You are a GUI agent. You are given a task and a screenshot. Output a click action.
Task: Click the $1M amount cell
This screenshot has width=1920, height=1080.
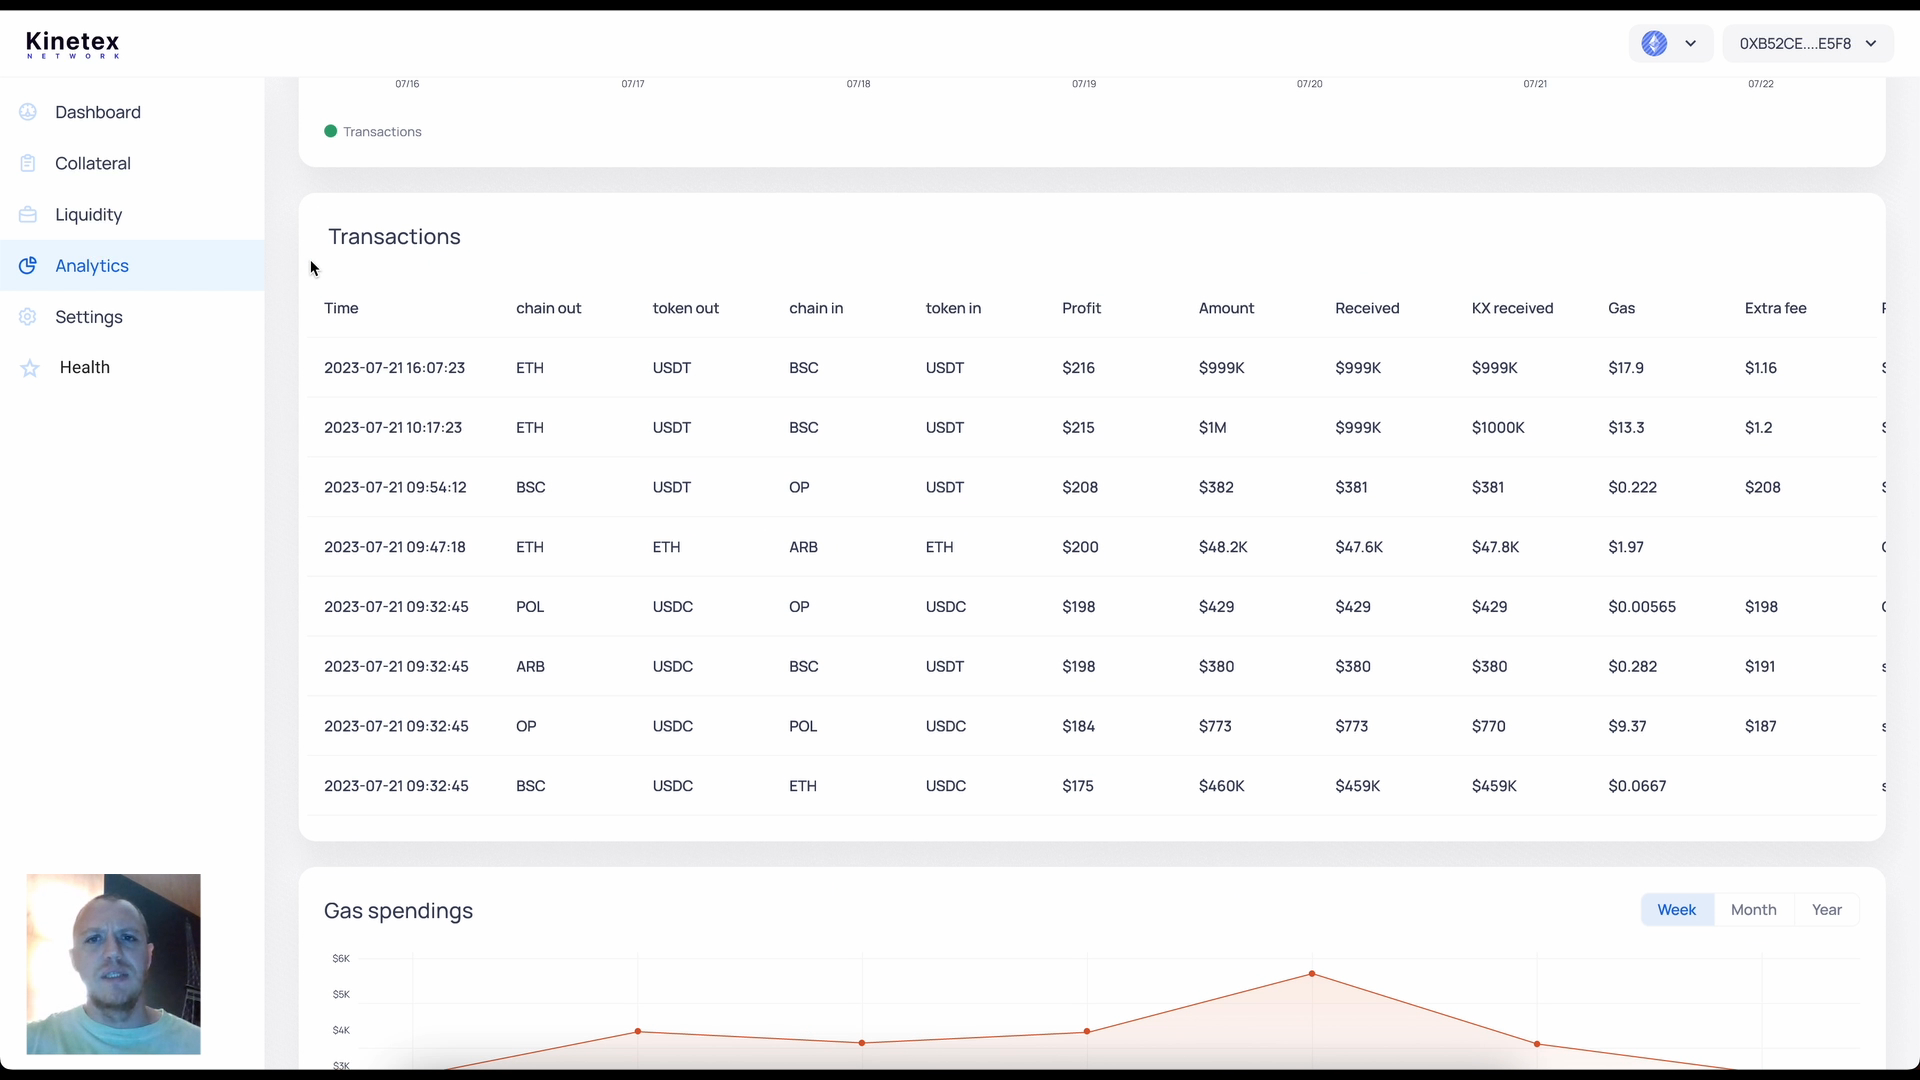pos(1212,428)
